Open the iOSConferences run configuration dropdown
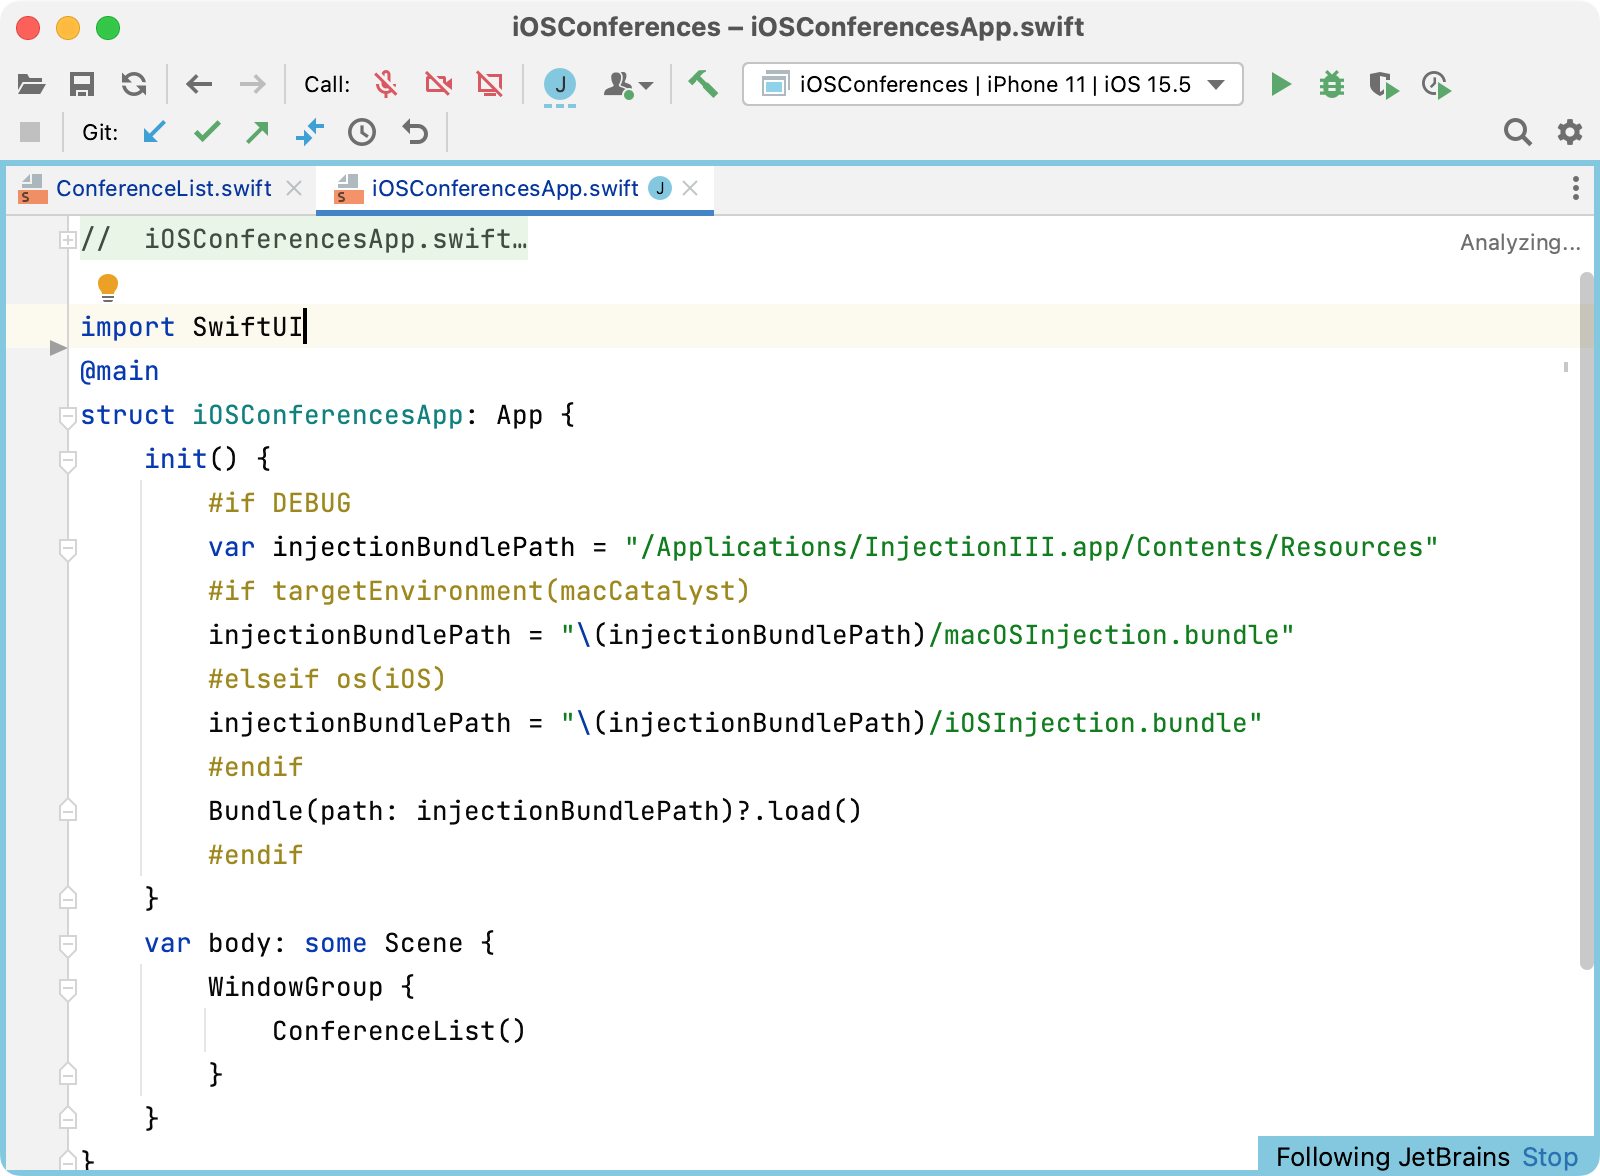 pos(993,84)
